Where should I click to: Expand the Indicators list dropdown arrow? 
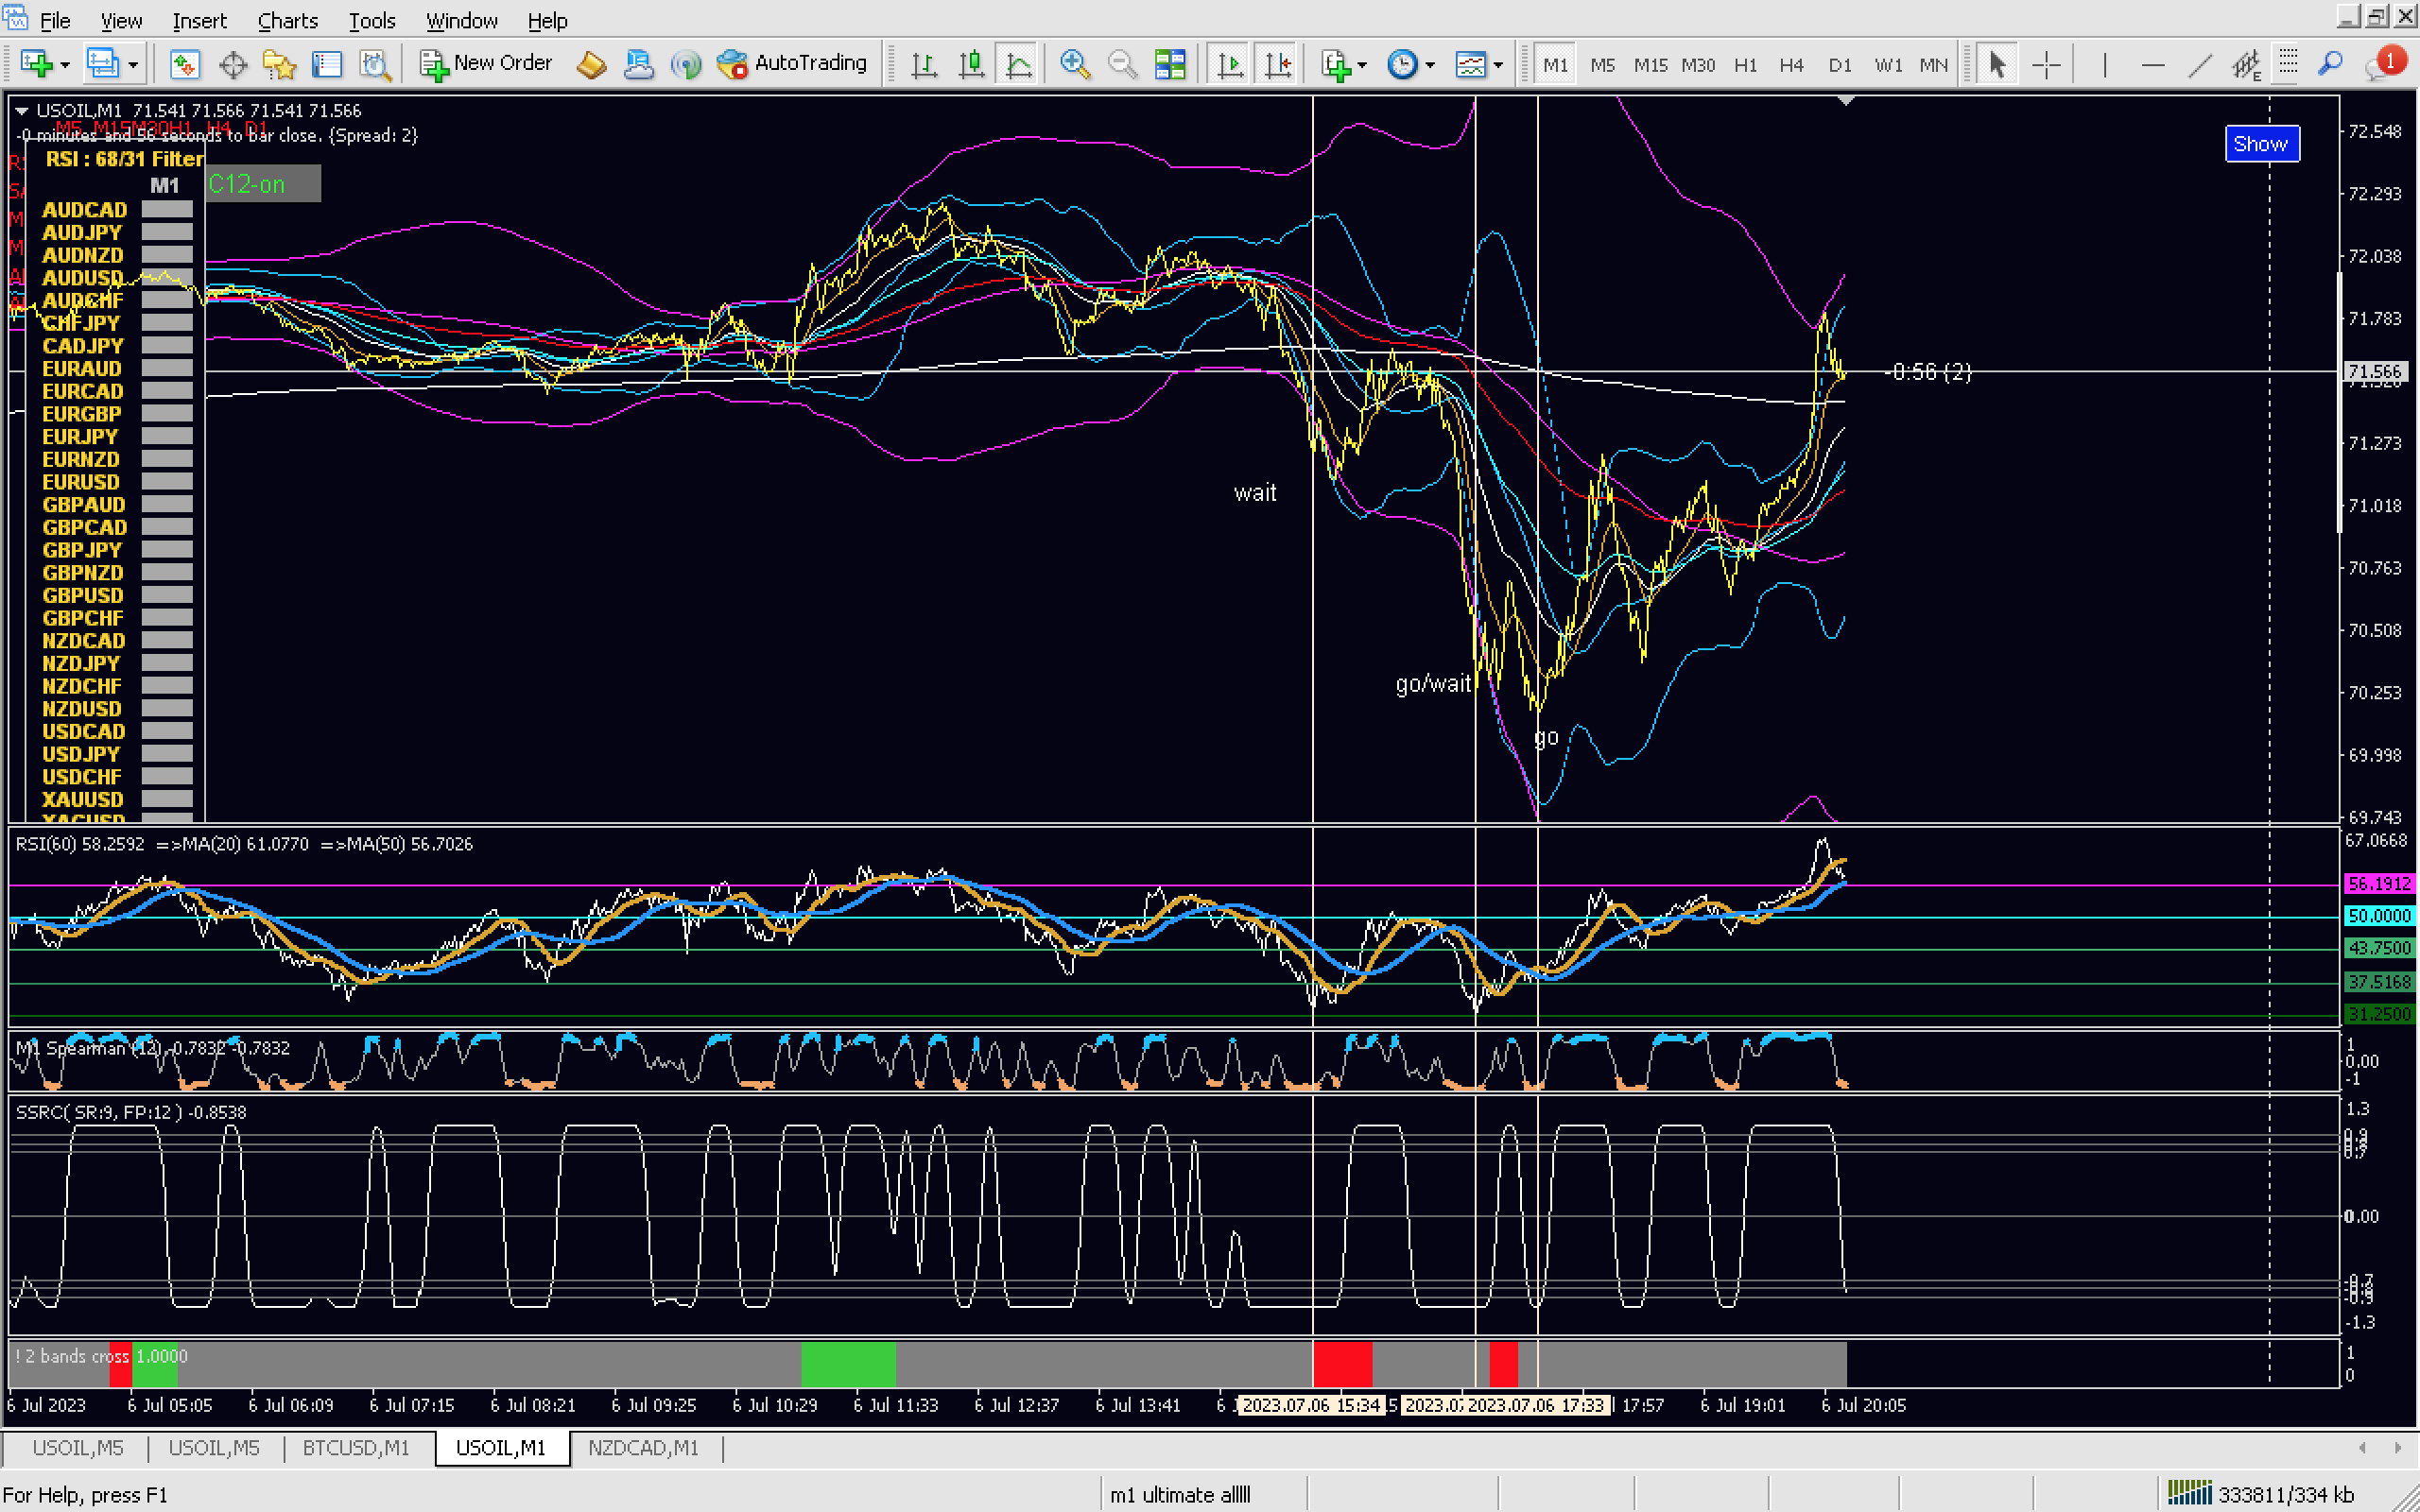pyautogui.click(x=1362, y=66)
